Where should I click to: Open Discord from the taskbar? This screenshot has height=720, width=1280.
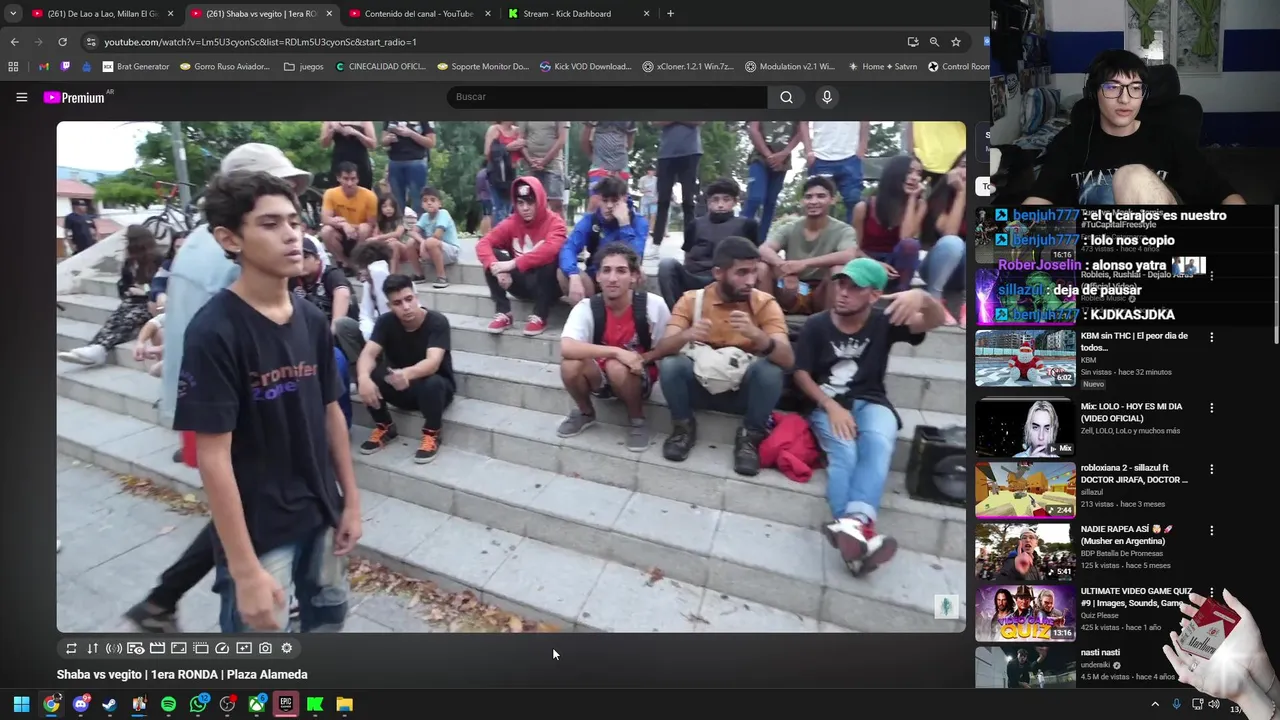80,704
